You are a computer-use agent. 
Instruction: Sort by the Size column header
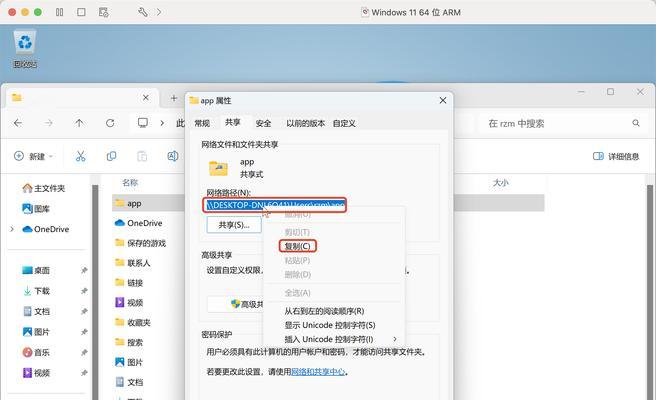(500, 182)
